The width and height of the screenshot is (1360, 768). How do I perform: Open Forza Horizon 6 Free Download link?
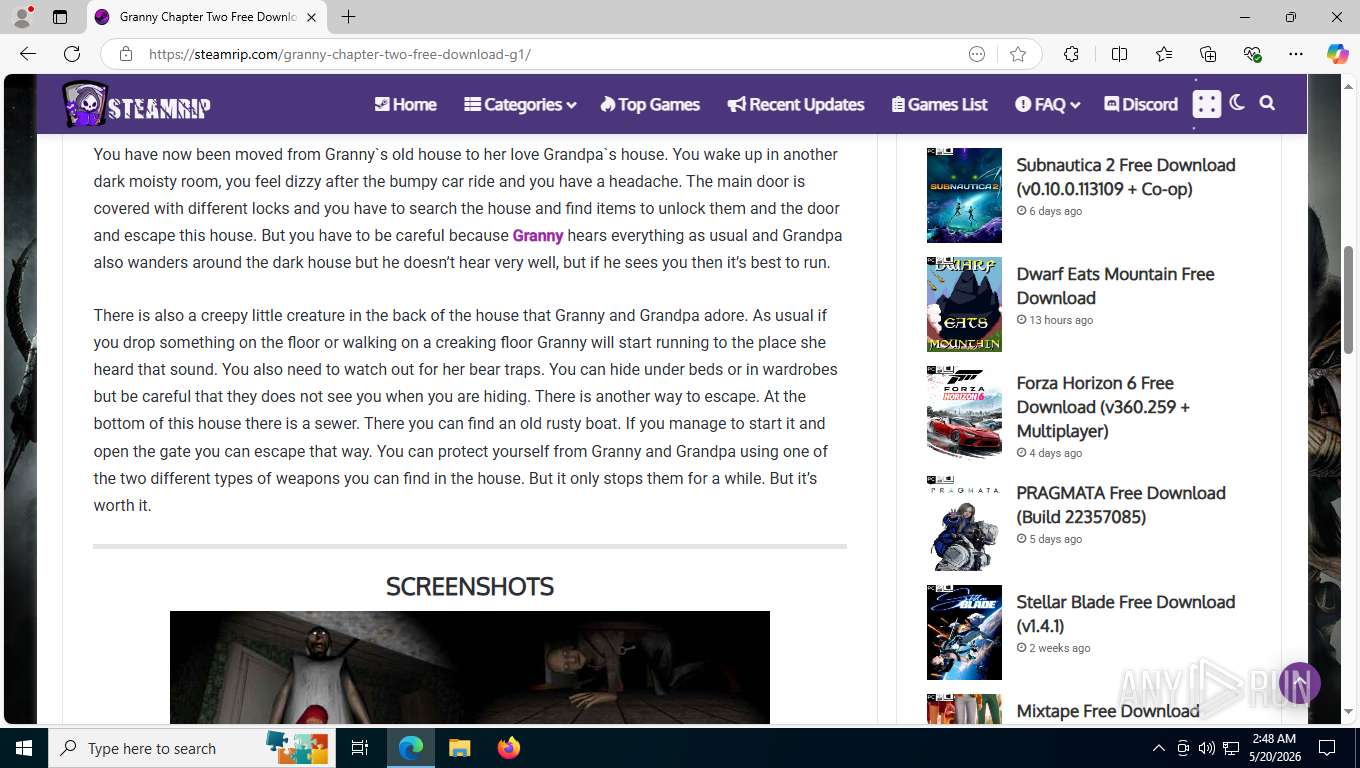click(x=1103, y=407)
